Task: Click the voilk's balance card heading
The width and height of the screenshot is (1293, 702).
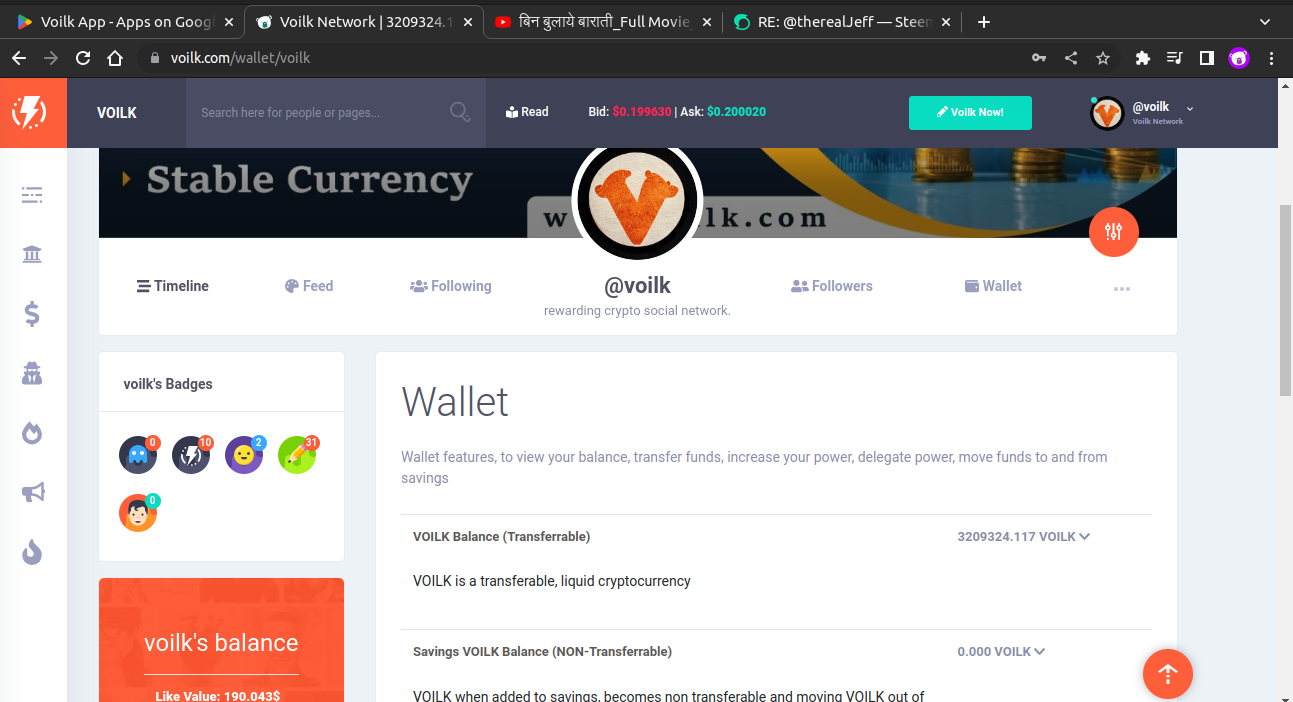Action: (221, 642)
